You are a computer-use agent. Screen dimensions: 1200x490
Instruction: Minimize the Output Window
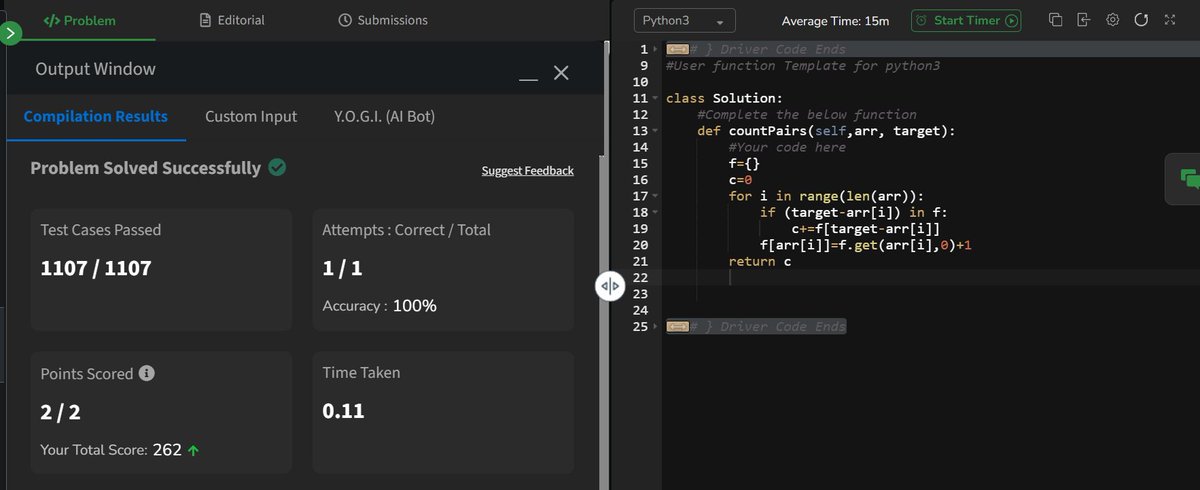[530, 78]
